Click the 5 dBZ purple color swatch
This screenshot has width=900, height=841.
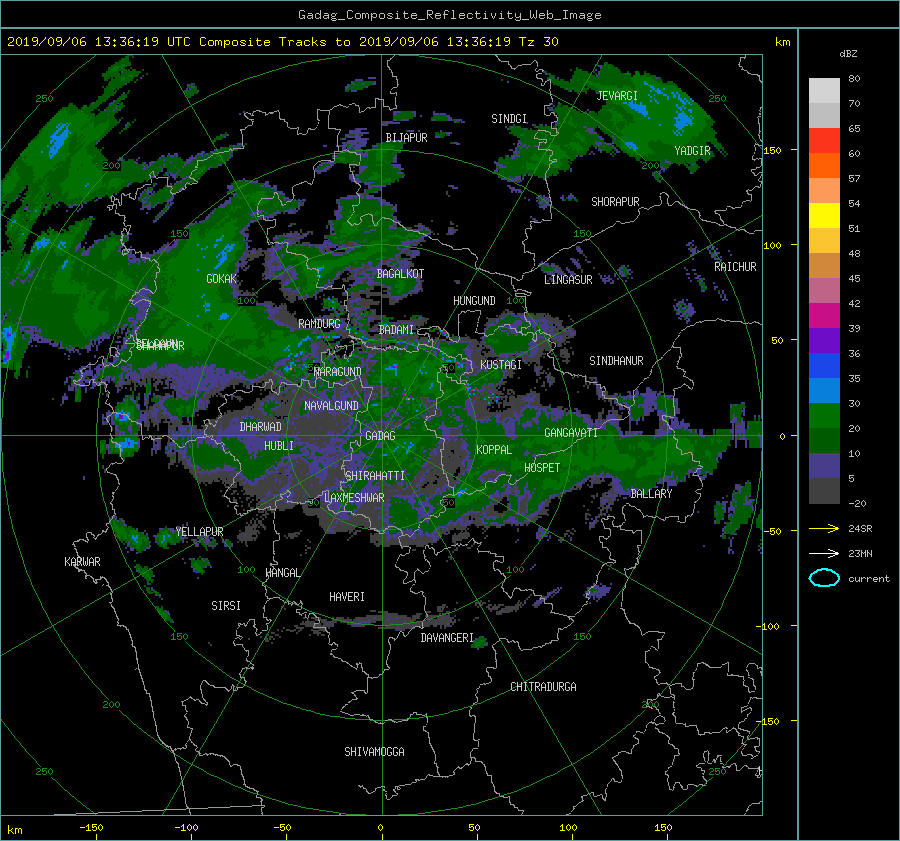(x=824, y=465)
